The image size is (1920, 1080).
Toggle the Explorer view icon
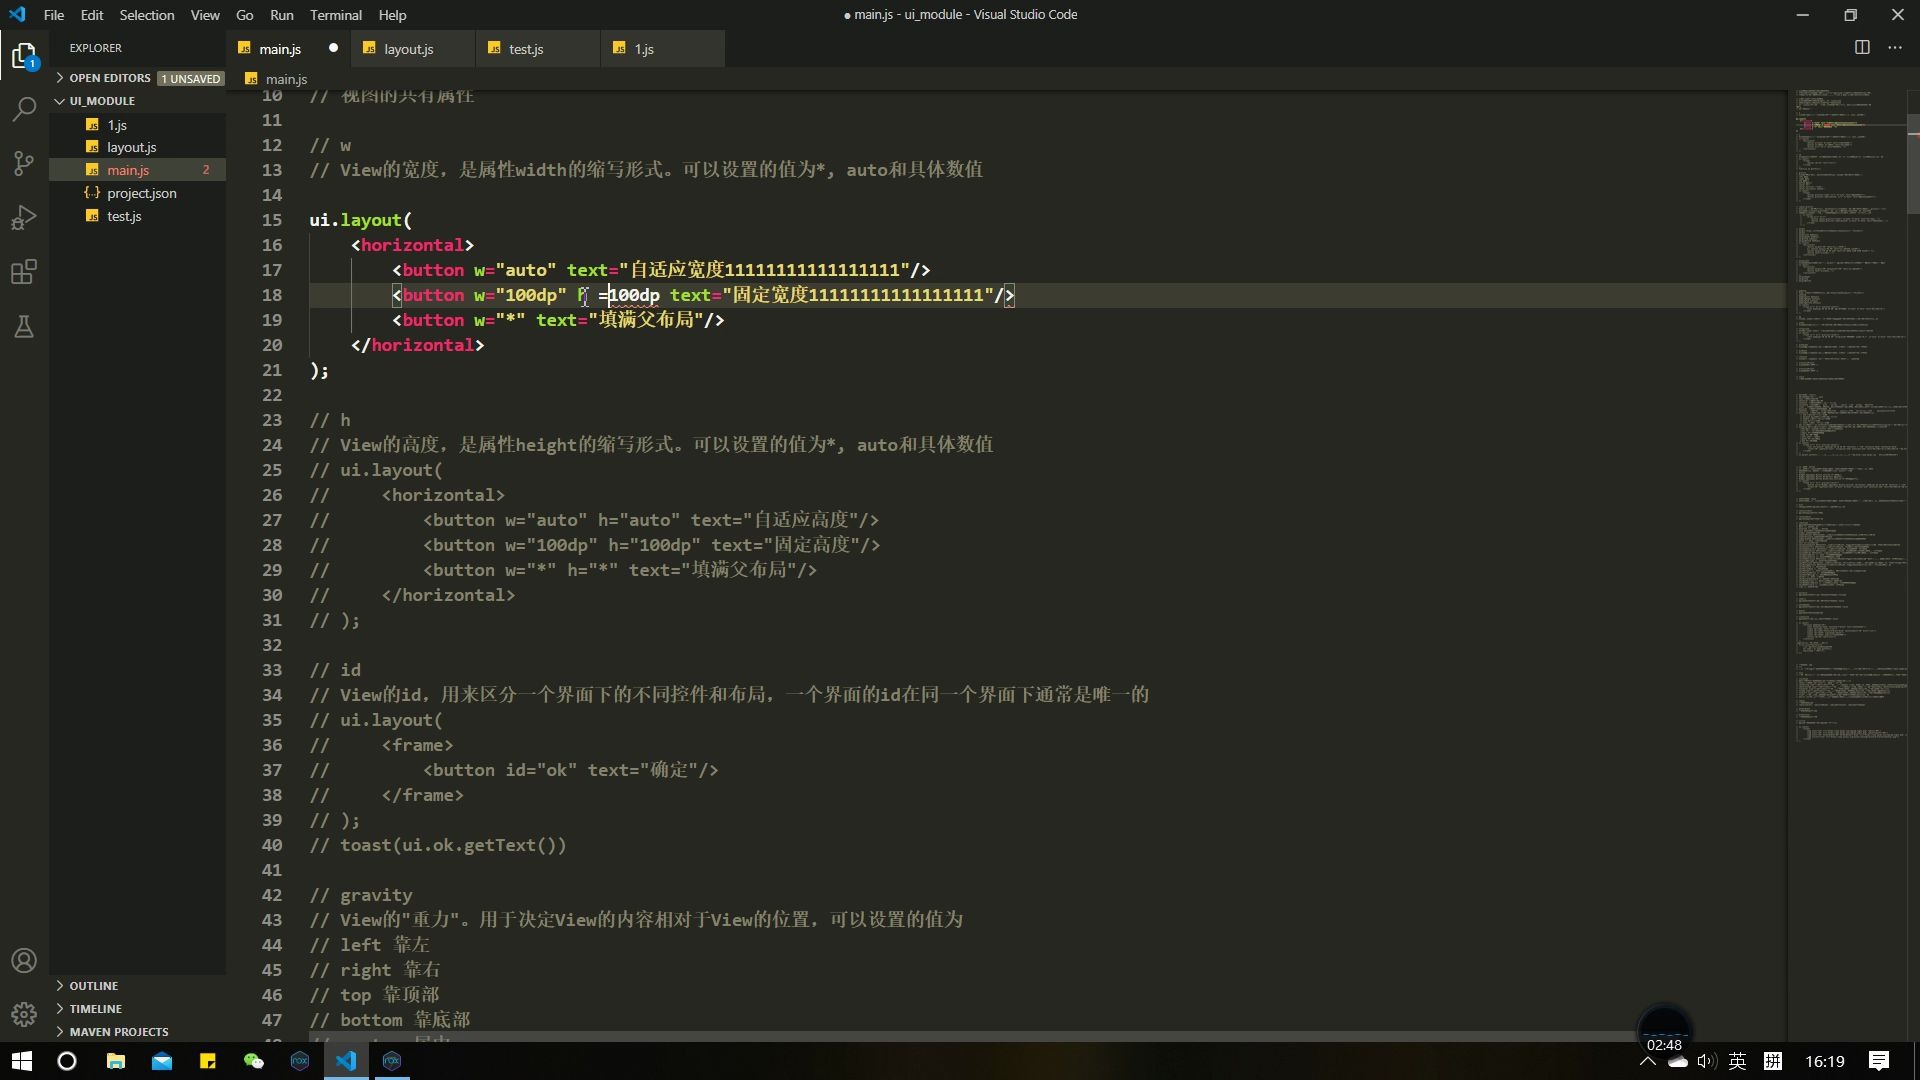[24, 56]
